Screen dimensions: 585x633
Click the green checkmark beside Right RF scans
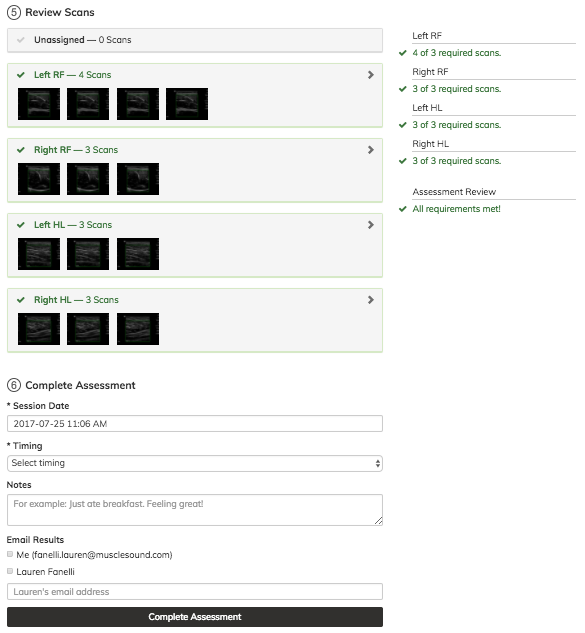tap(21, 150)
